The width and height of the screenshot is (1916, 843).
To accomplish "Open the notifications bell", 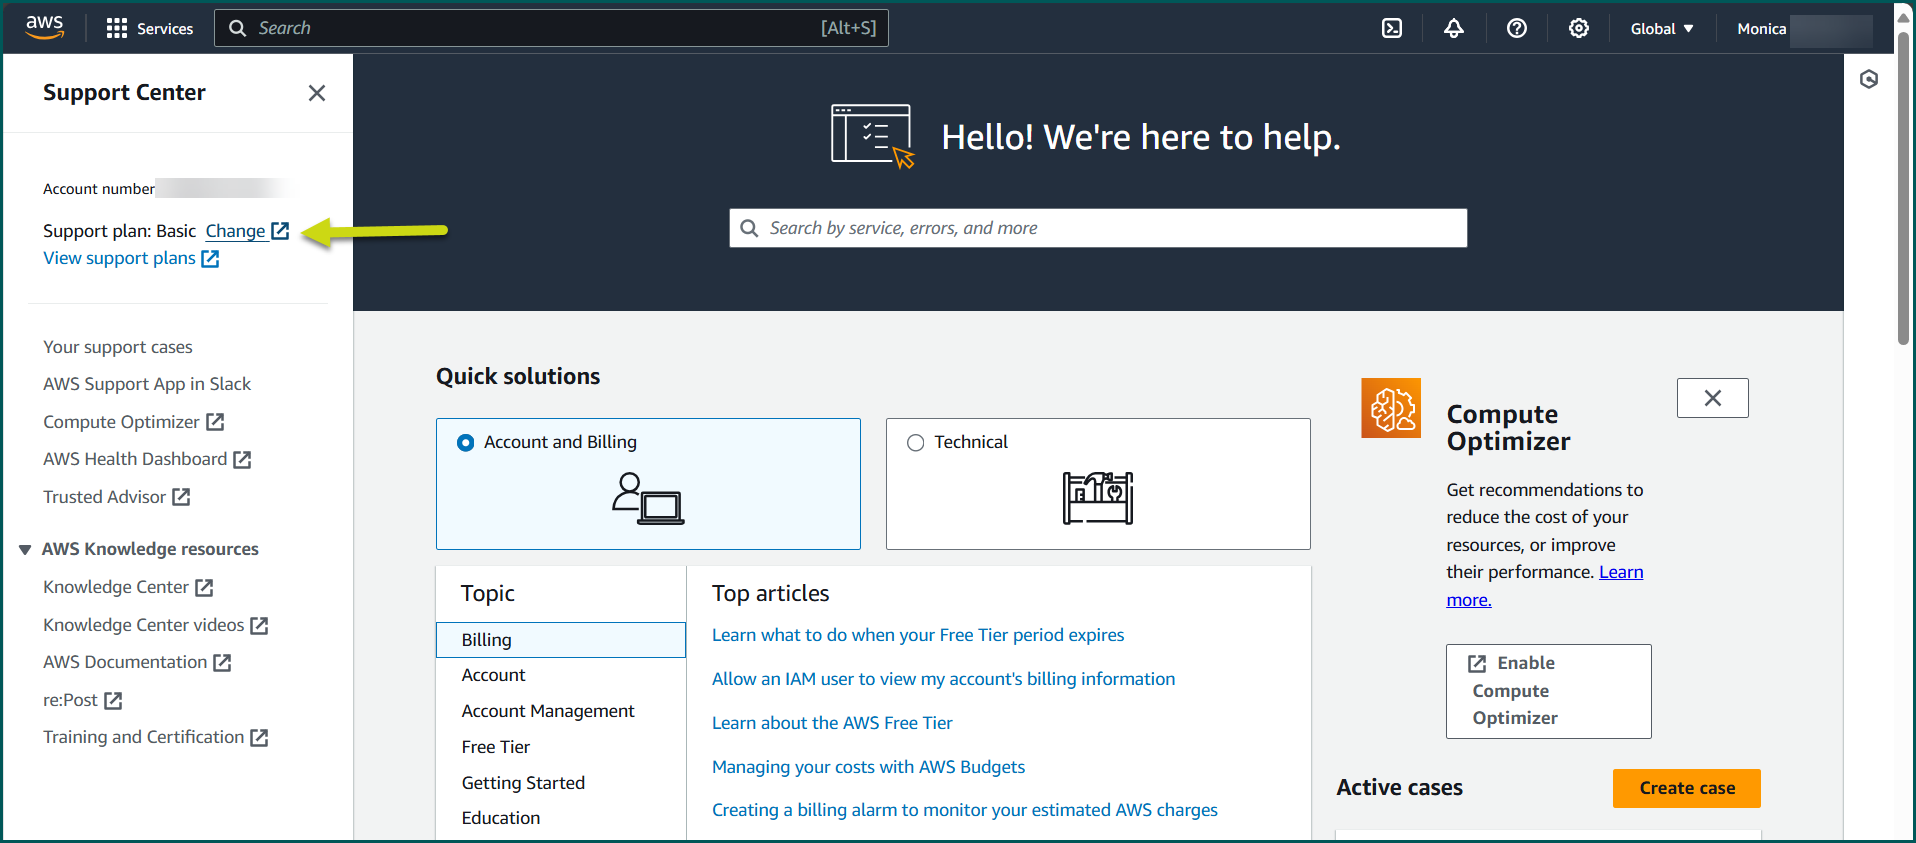I will click(x=1454, y=29).
